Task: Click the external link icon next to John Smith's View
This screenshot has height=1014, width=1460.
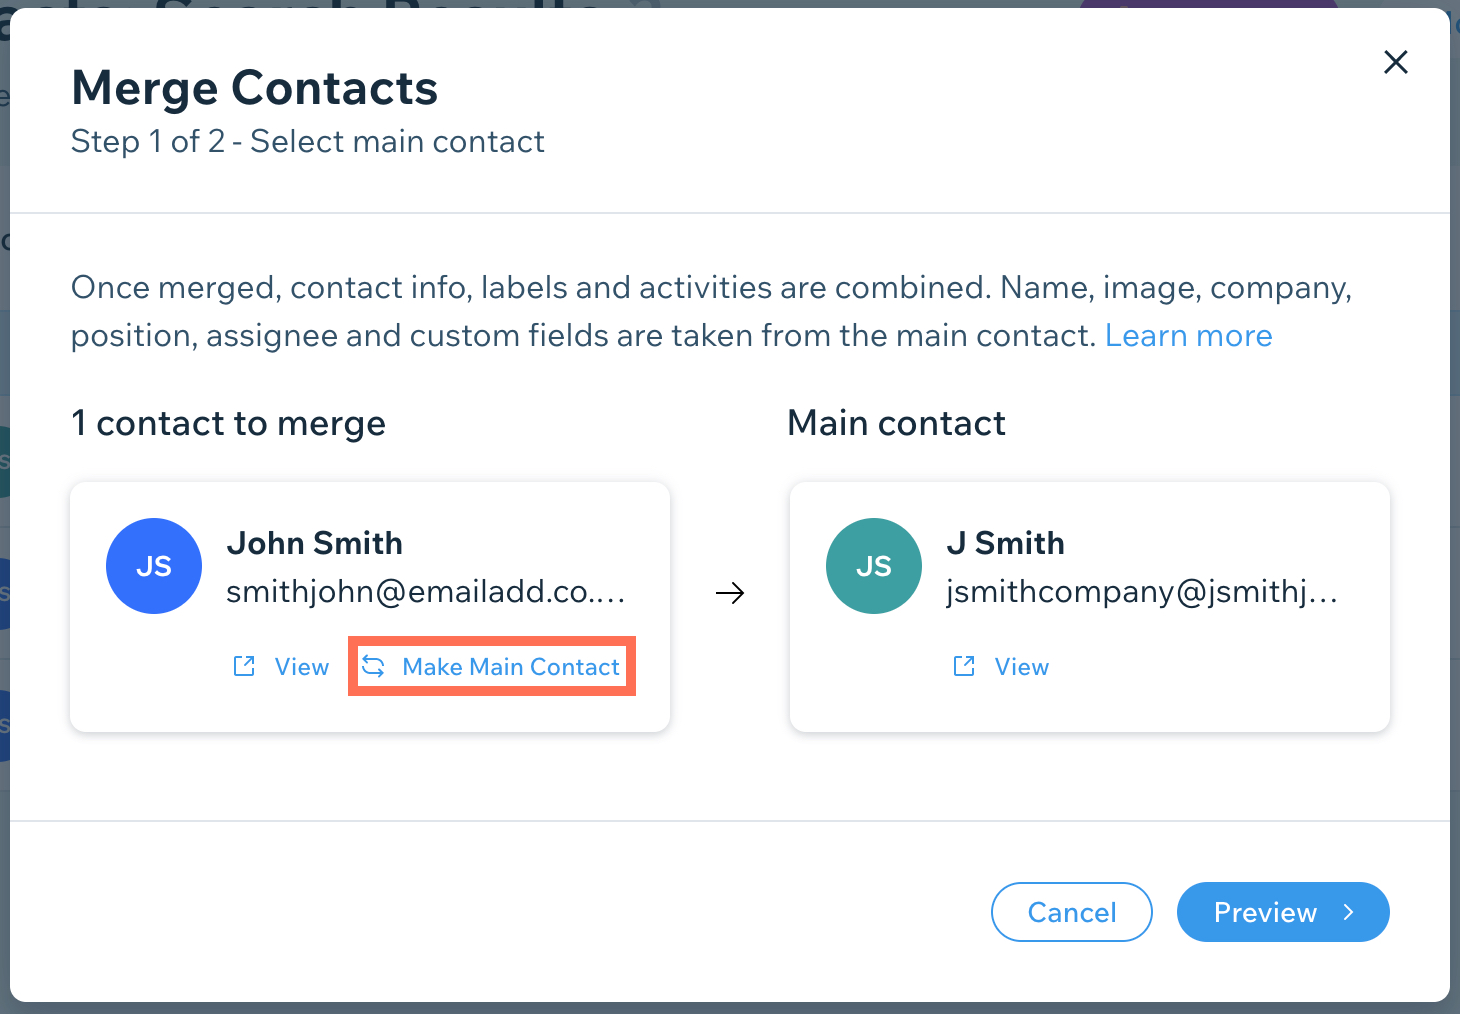Action: point(243,666)
